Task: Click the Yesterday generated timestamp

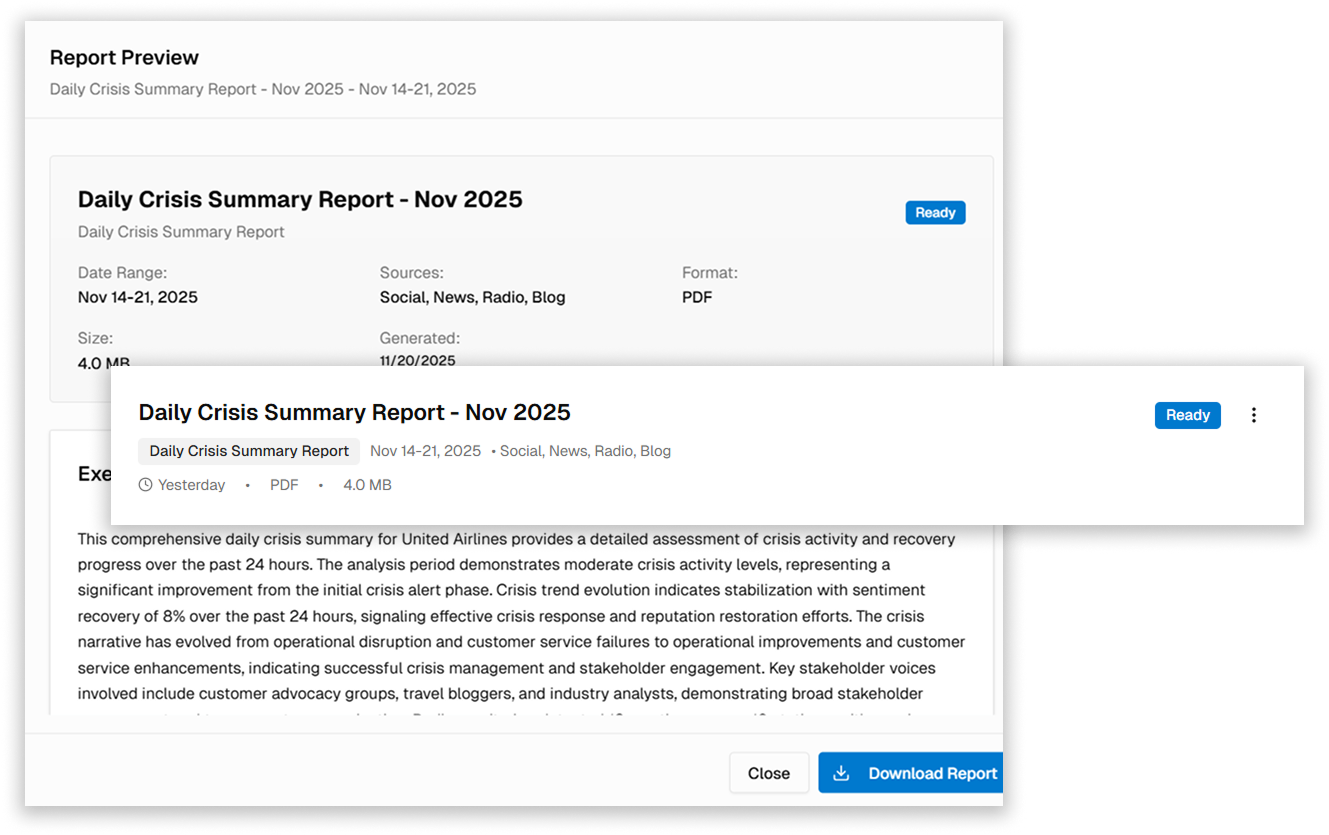Action: coord(192,484)
